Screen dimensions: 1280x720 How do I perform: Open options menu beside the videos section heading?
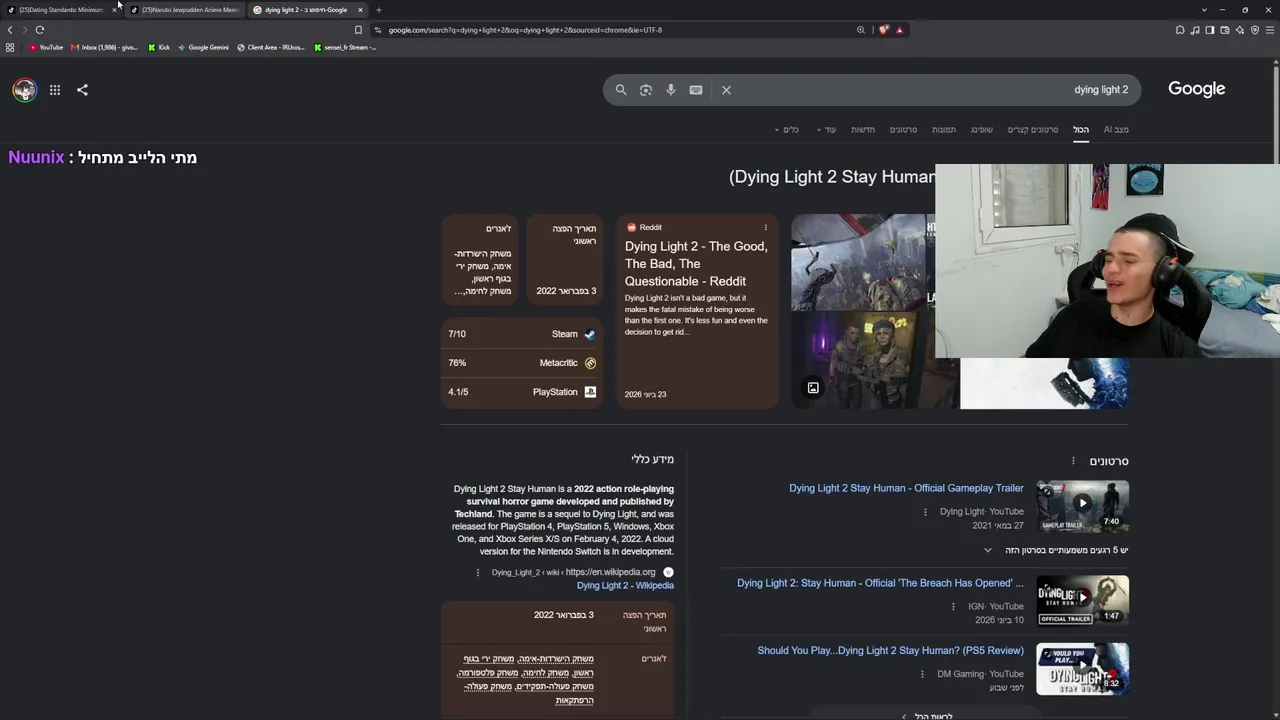click(x=1073, y=461)
